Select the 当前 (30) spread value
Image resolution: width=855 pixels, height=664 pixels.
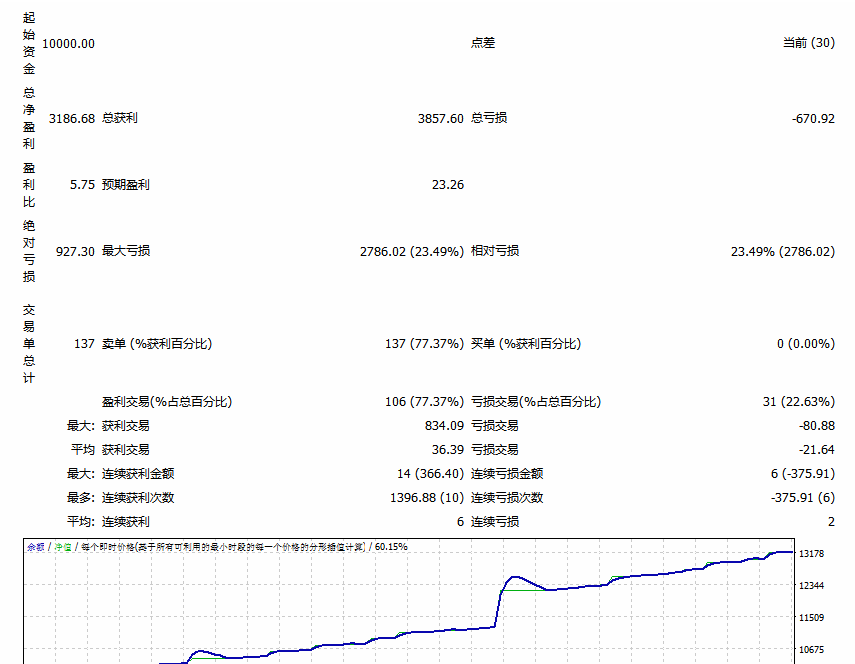(808, 43)
